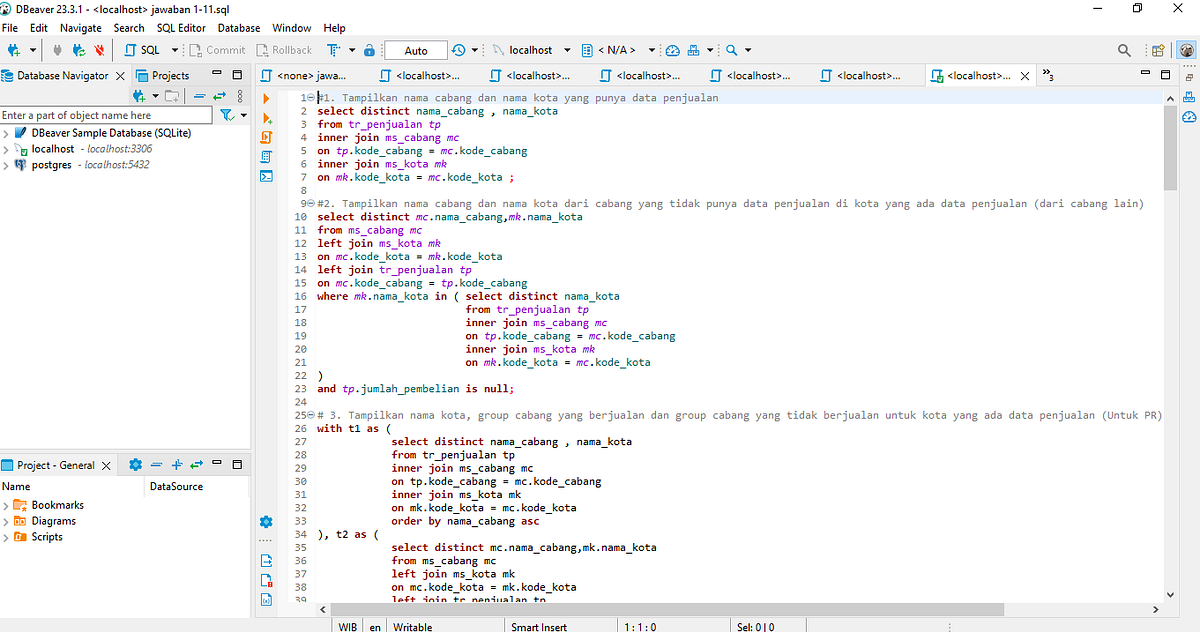Expand the postgres database node
Screen dimensions: 1200x632
[8, 164]
